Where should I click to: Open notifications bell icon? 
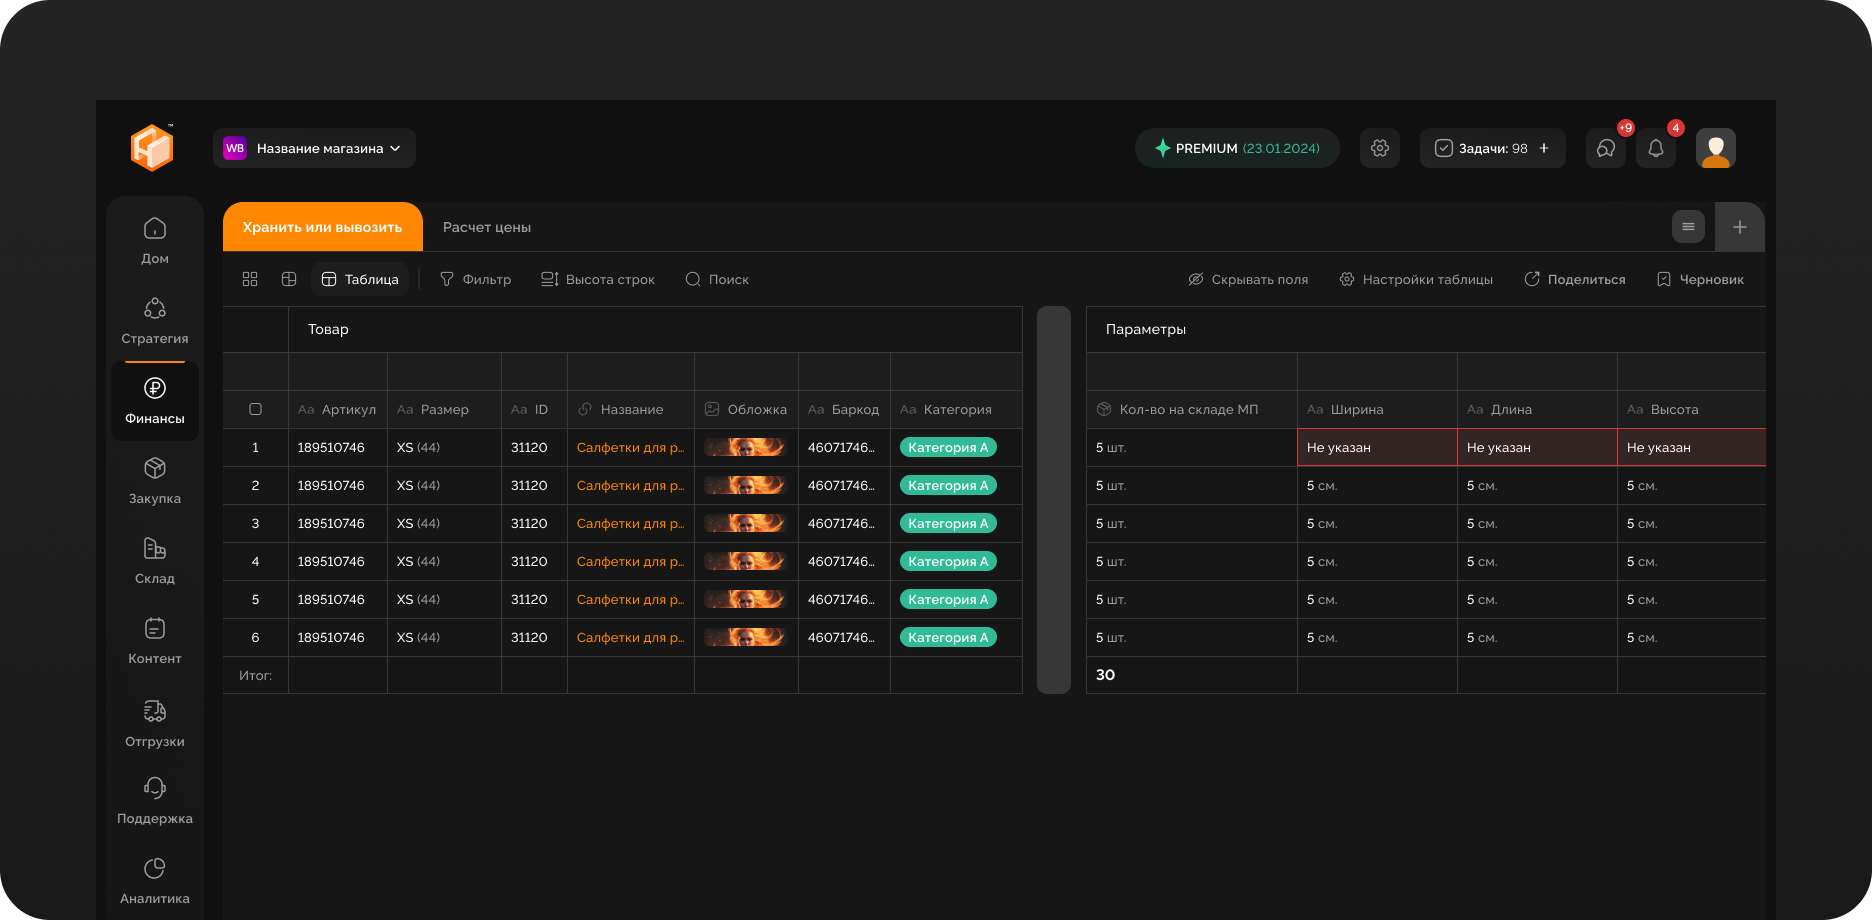[1656, 148]
